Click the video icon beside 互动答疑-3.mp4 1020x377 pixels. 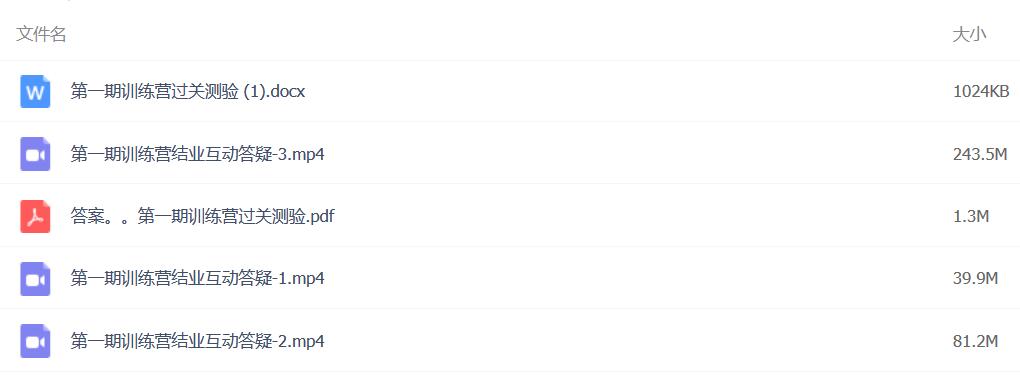[35, 154]
